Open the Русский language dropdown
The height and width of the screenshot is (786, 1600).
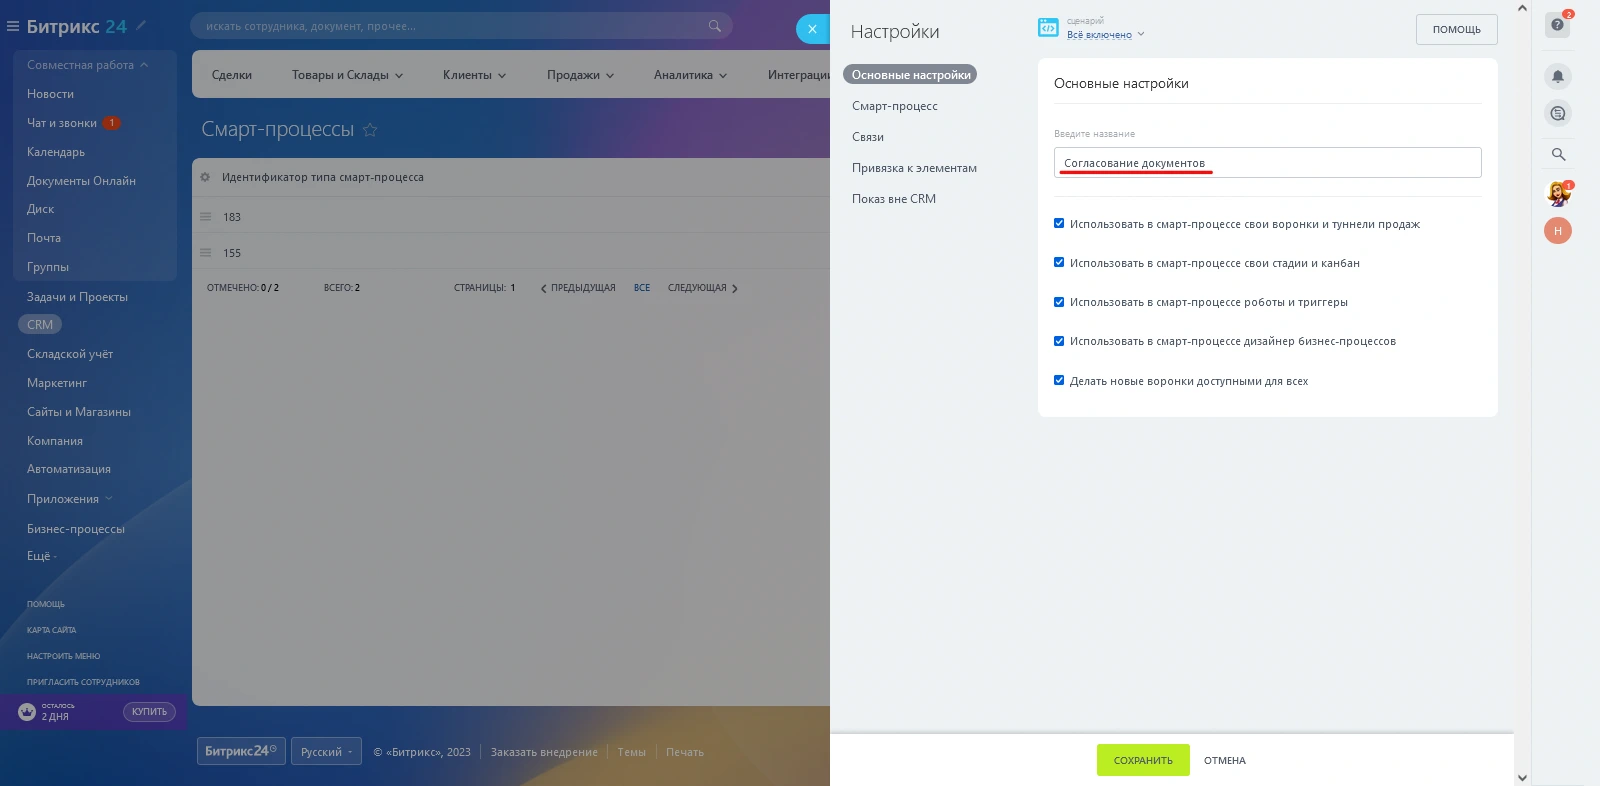pos(327,752)
